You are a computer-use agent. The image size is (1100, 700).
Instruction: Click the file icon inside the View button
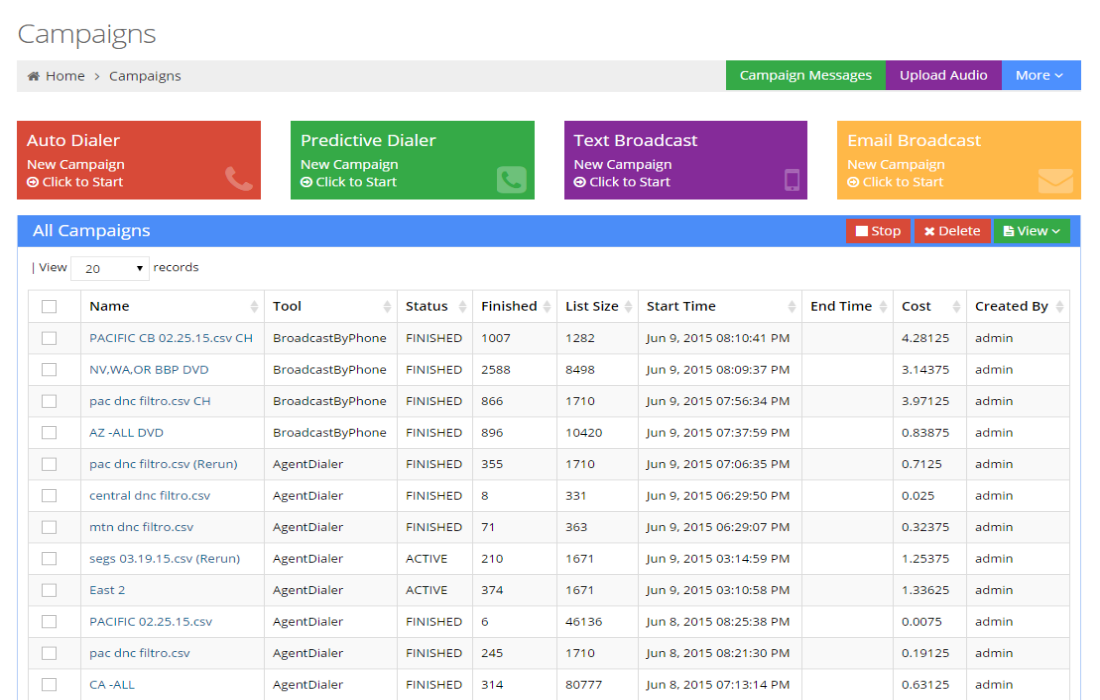(1008, 231)
